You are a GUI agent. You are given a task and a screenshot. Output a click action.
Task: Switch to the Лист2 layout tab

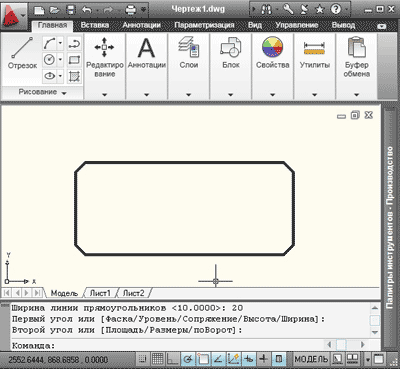[133, 293]
